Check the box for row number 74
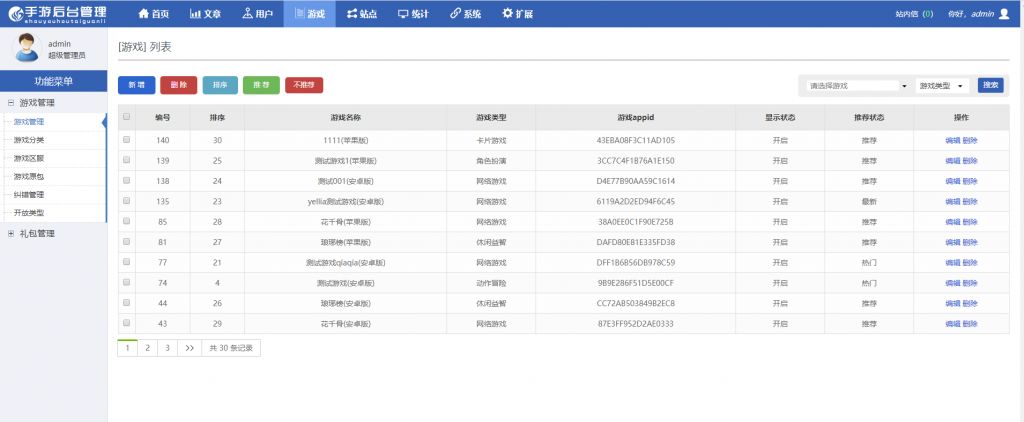 (127, 282)
